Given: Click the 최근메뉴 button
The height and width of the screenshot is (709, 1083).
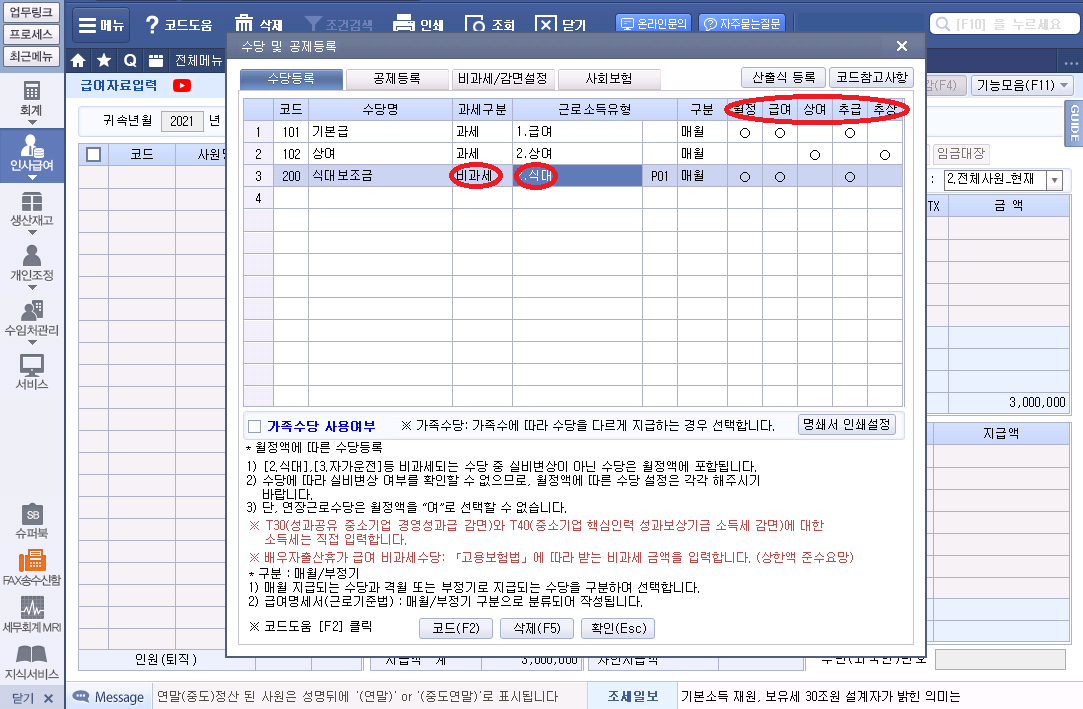Looking at the screenshot, I should point(31,56).
